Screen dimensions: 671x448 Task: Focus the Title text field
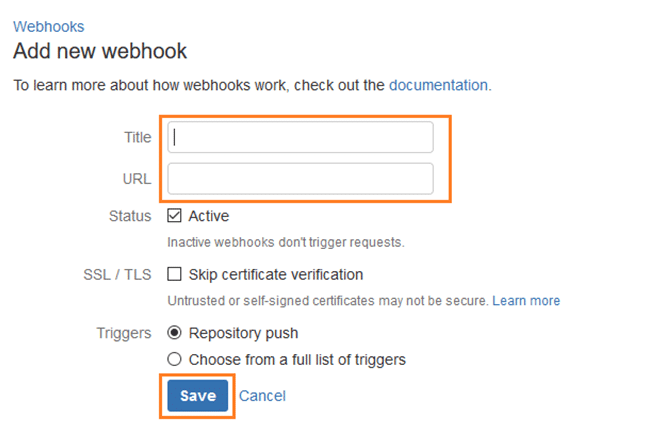point(300,137)
